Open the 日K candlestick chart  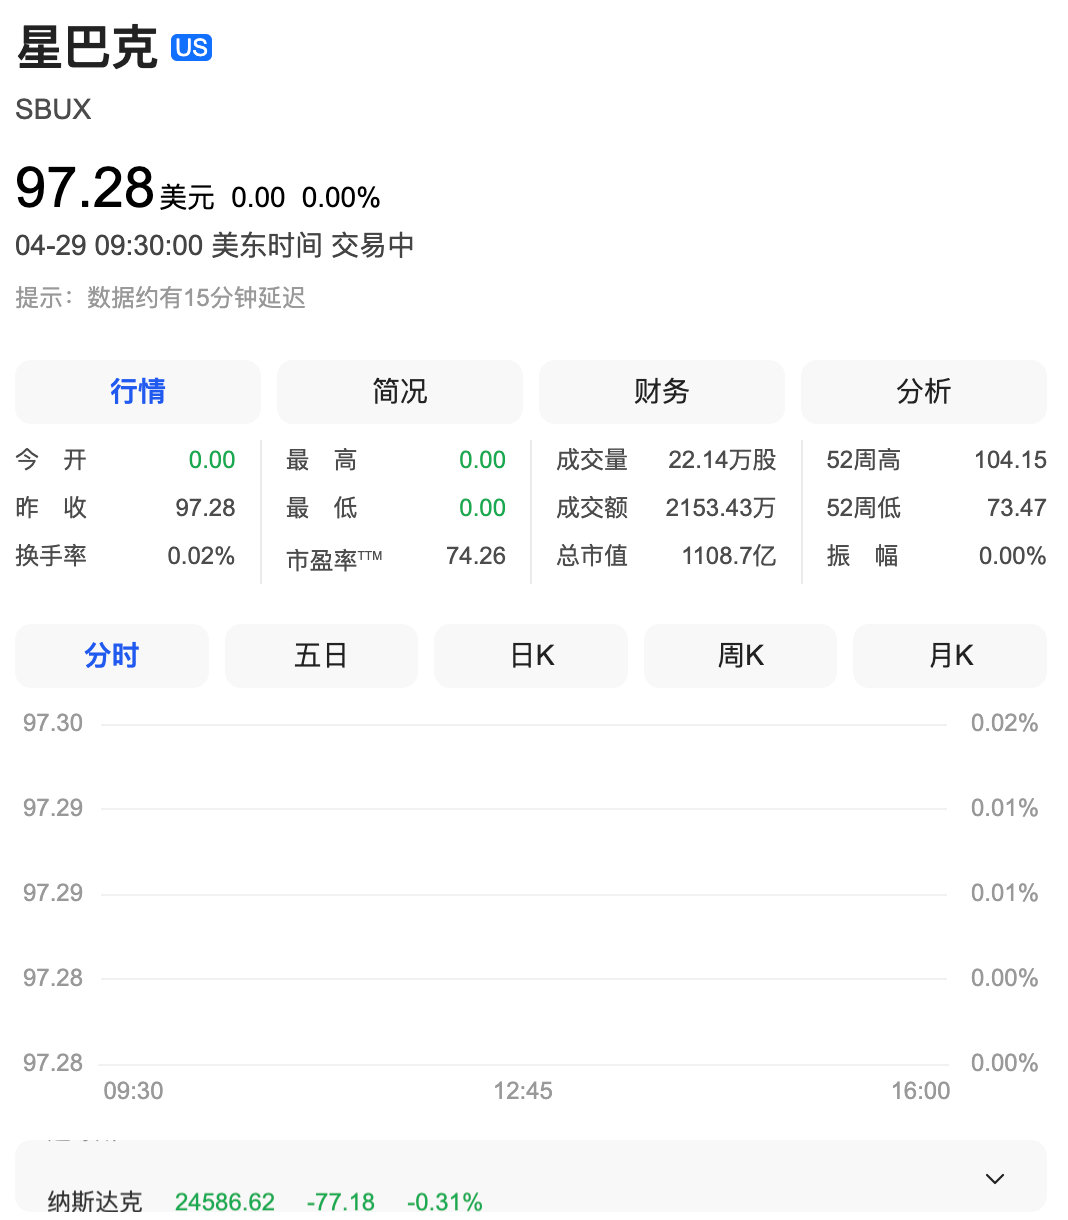[530, 655]
